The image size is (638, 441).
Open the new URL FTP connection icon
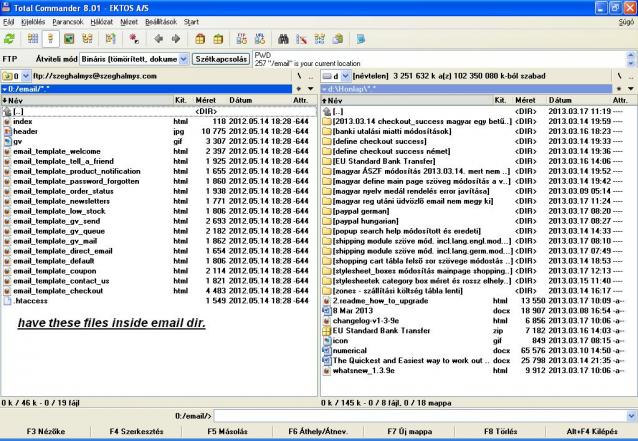260,39
